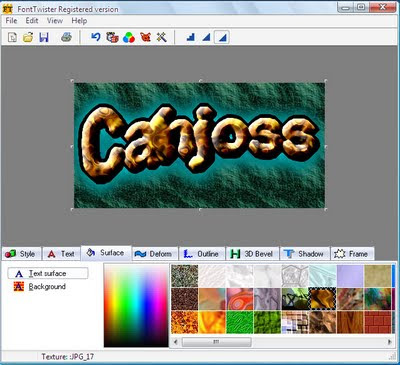Click the New document toolbar icon

12,37
